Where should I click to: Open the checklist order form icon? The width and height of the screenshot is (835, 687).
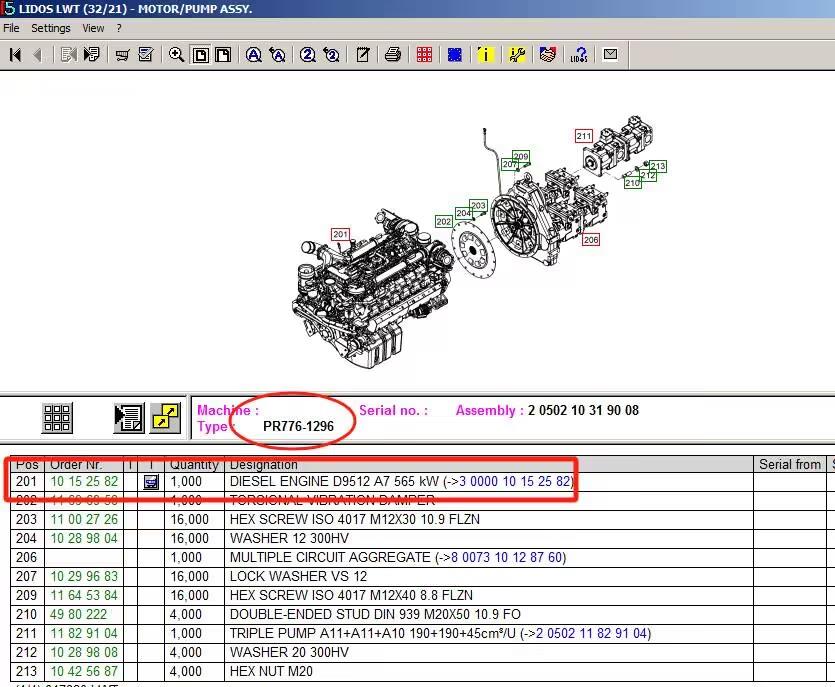tap(145, 54)
